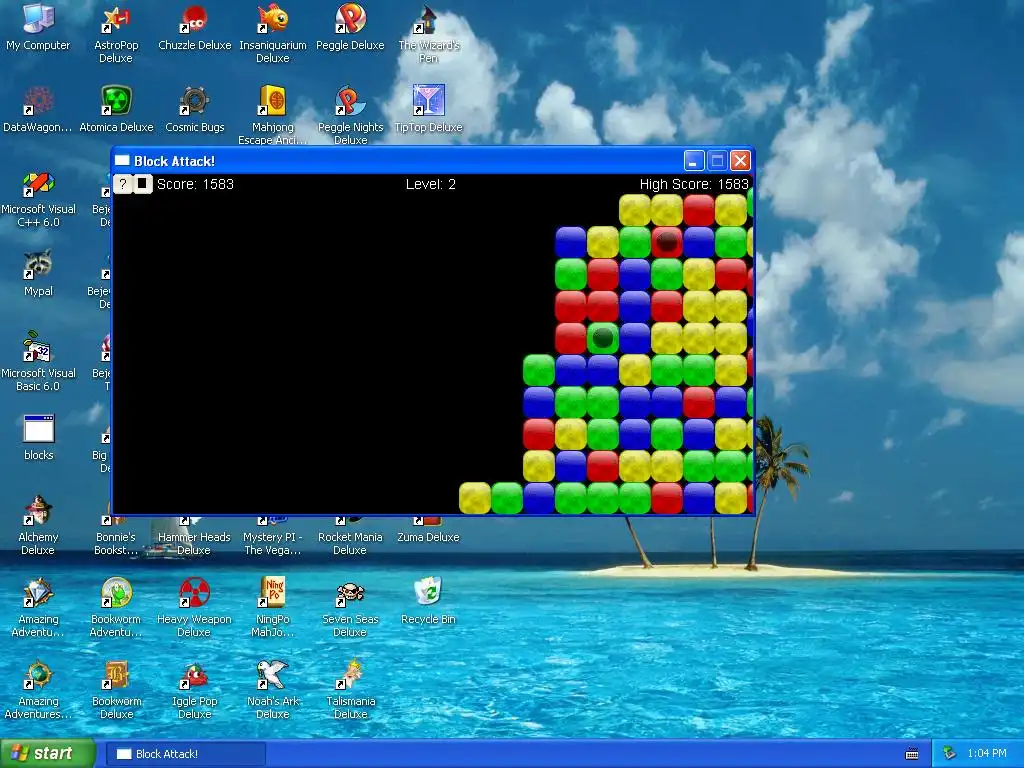Minimize the Block Attack! window
This screenshot has width=1024, height=768.
point(694,161)
